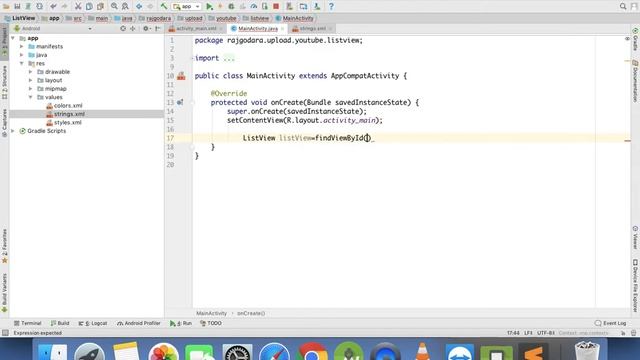Click Search Everywhere magnifier at top right
Screen dimensions: 640x360
click(x=623, y=7)
